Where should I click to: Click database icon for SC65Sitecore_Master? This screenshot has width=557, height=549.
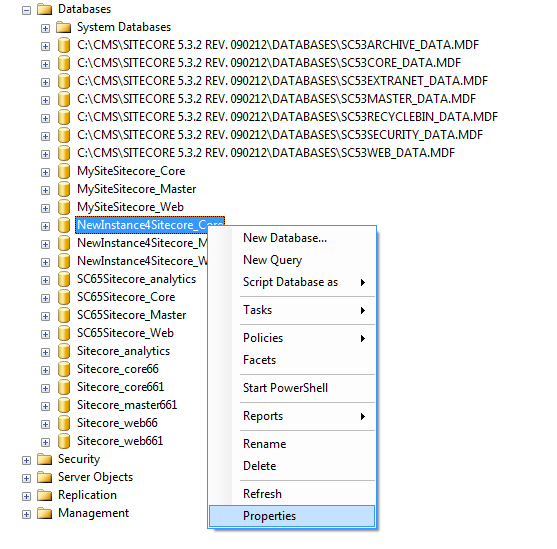(x=64, y=315)
